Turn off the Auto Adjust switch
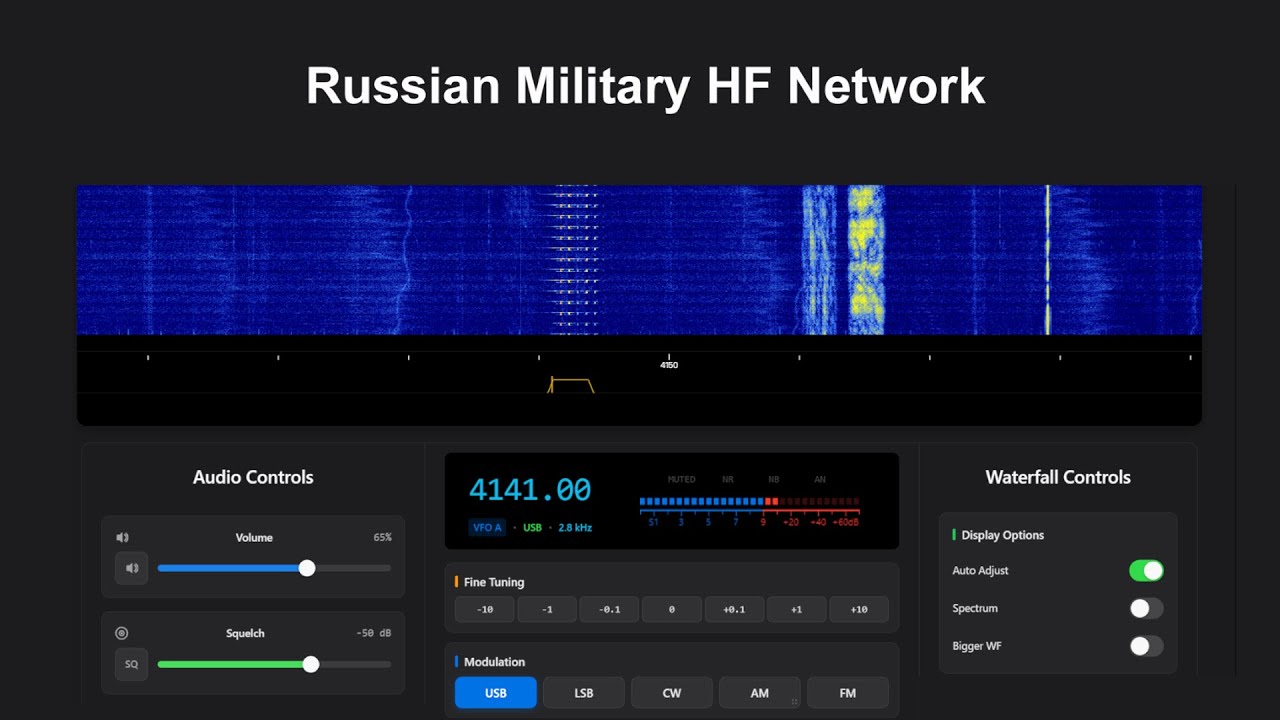The width and height of the screenshot is (1280, 720). tap(1146, 570)
